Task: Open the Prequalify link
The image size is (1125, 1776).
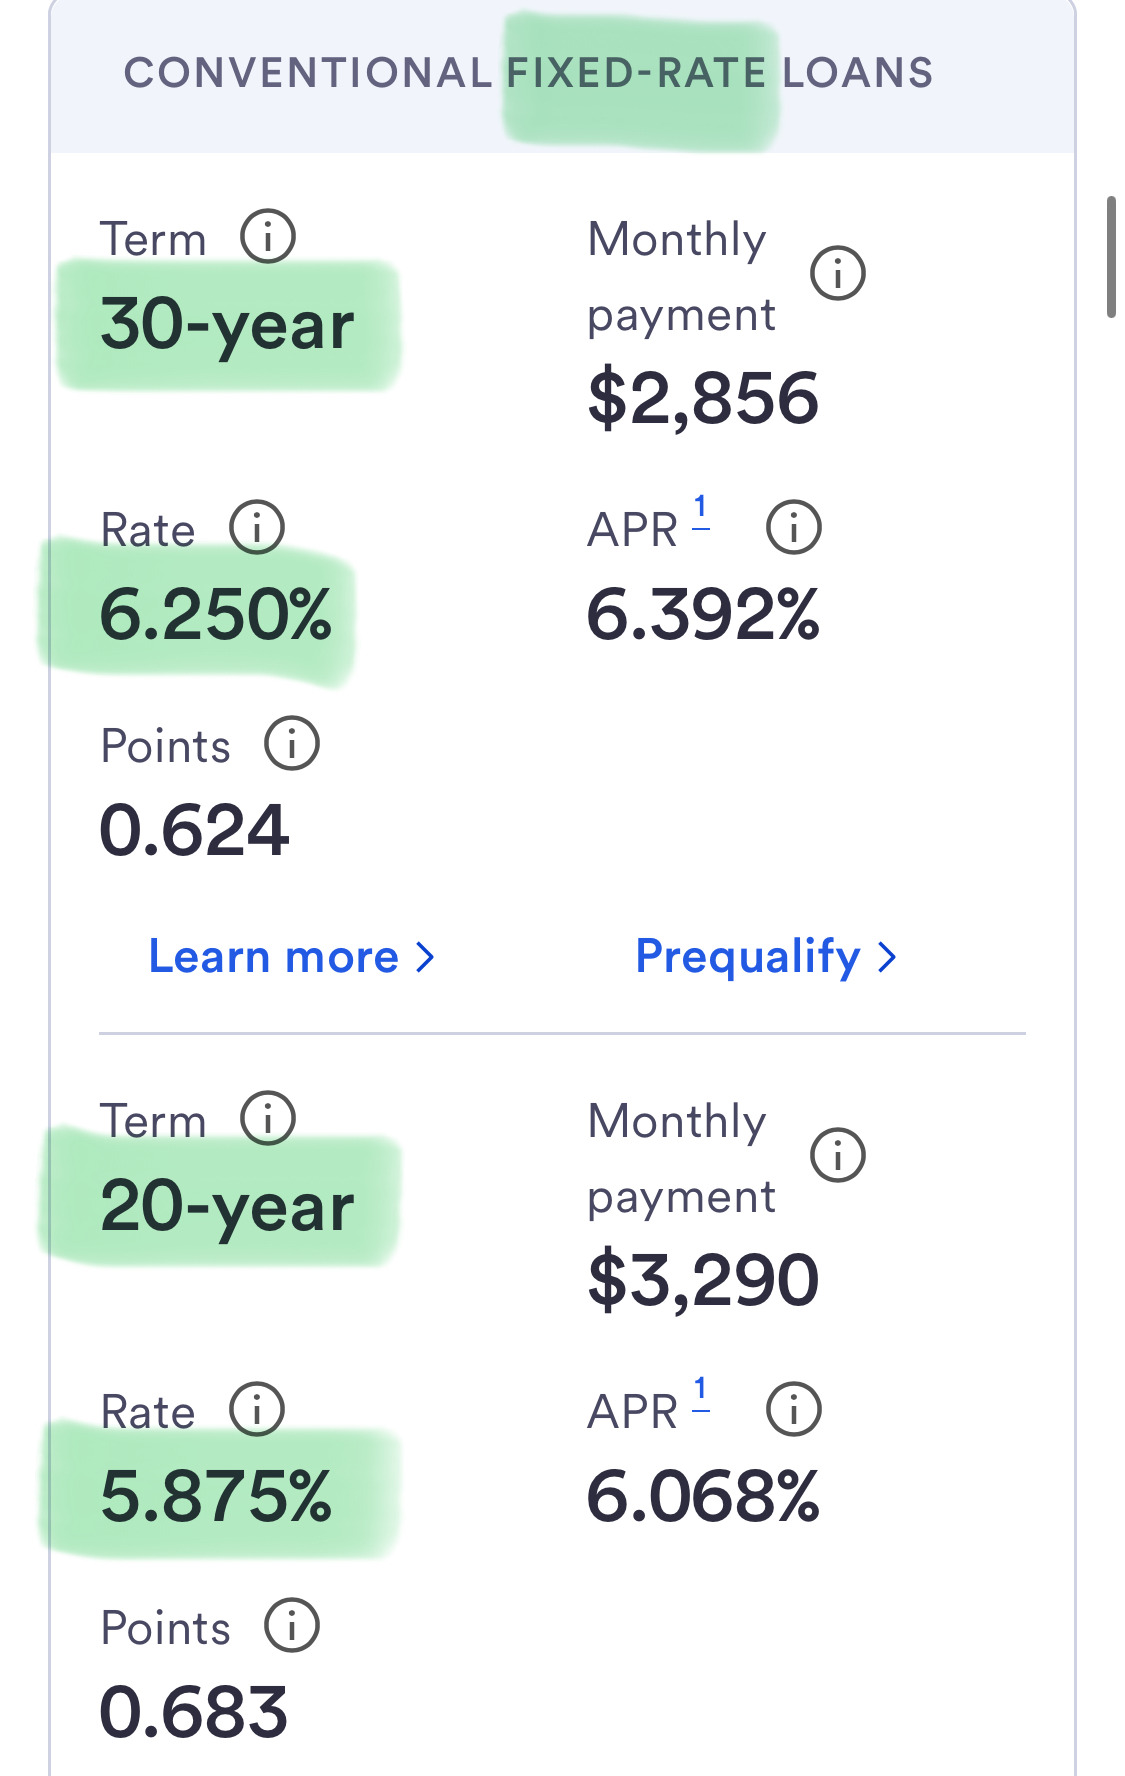Action: click(x=765, y=957)
